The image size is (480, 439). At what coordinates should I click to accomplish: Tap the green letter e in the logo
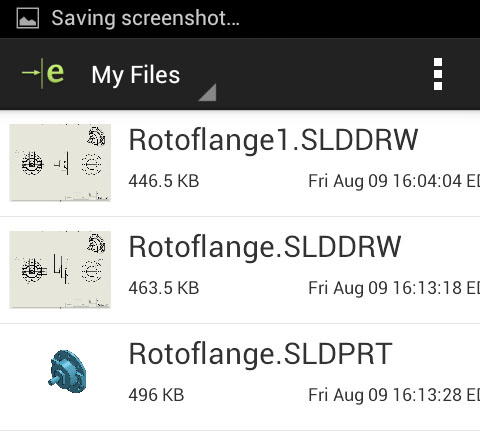(55, 73)
